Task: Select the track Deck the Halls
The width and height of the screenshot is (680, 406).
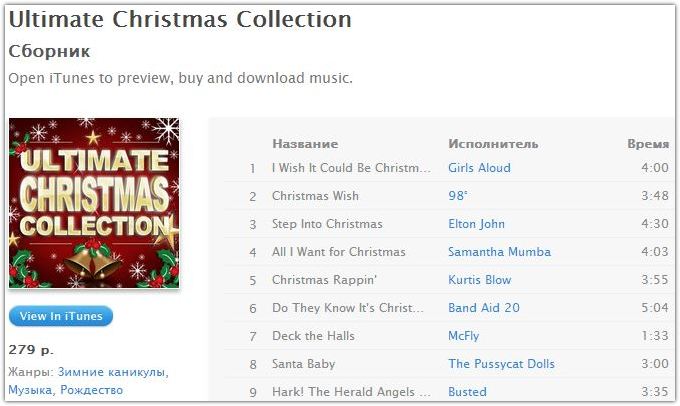Action: (x=447, y=336)
